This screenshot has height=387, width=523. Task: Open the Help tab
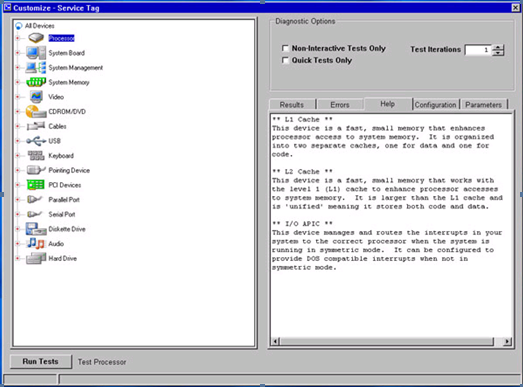click(388, 104)
